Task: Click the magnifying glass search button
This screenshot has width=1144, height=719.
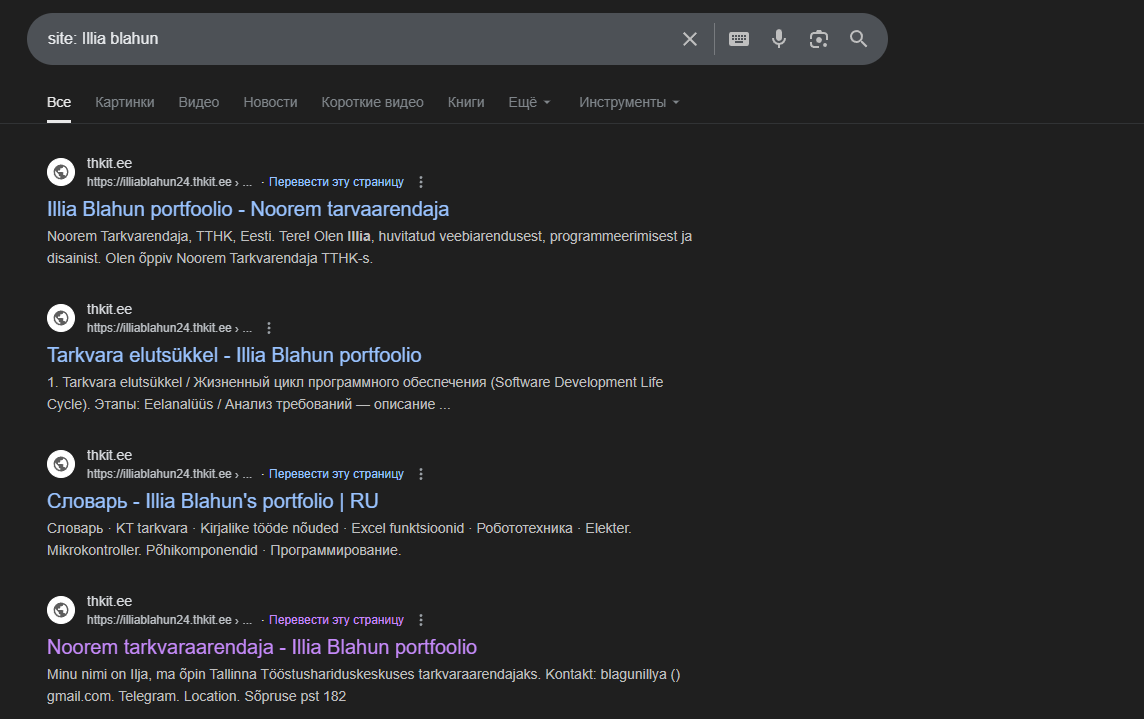Action: (x=858, y=39)
